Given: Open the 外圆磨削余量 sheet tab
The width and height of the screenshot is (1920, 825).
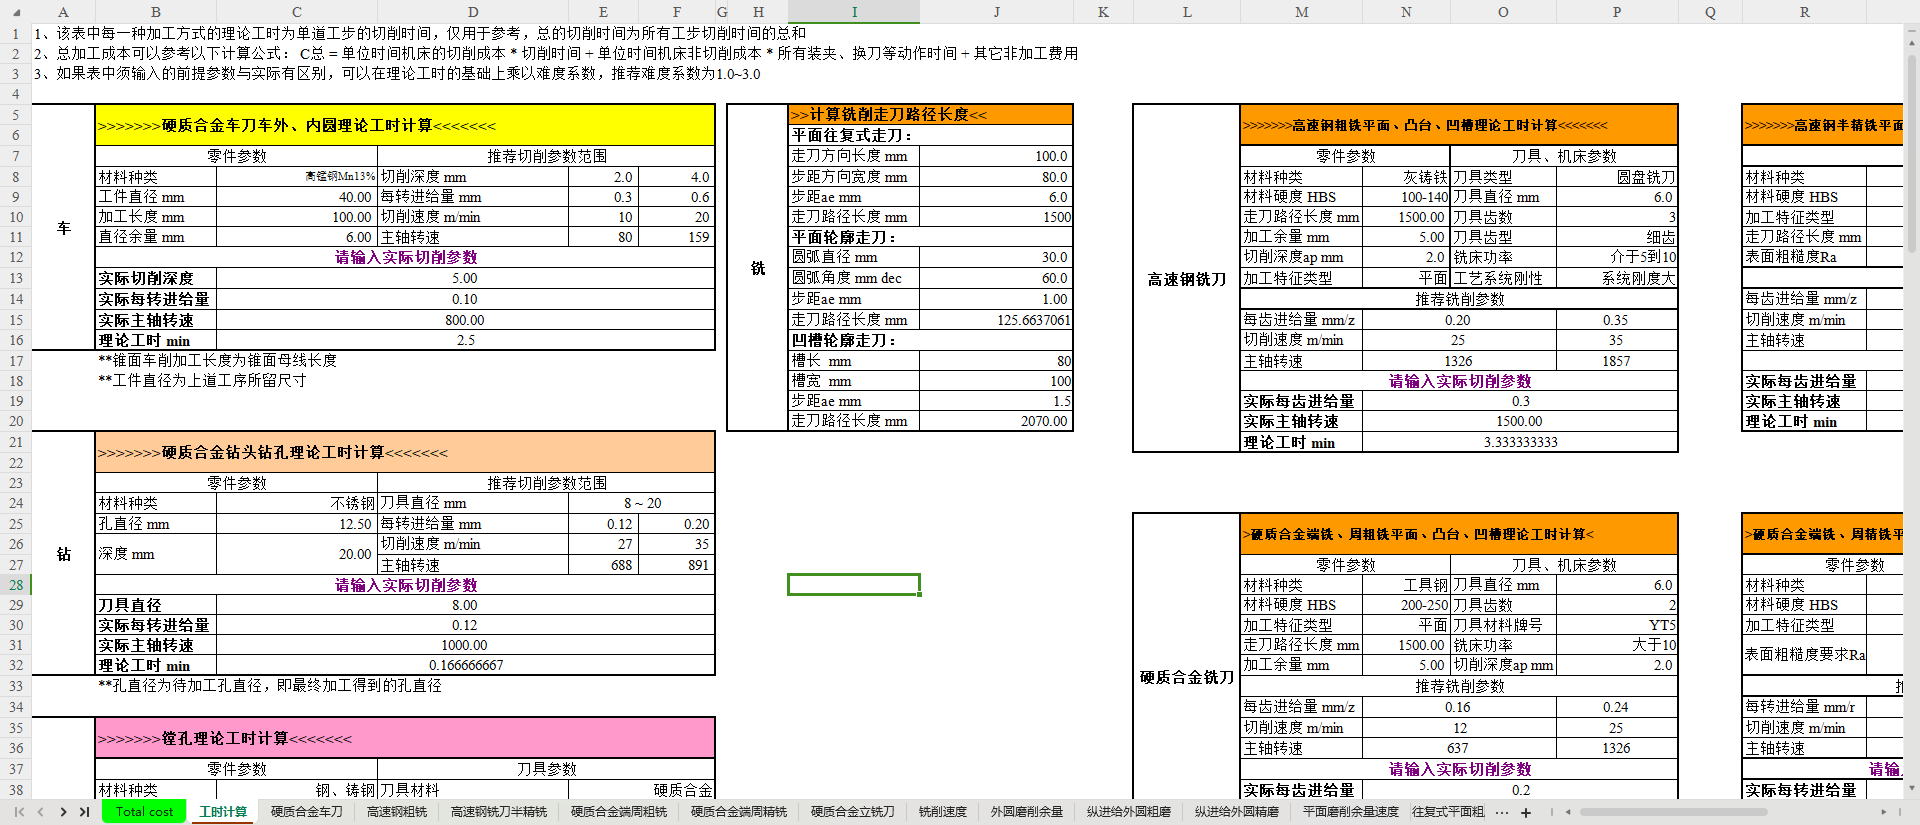Looking at the screenshot, I should pos(1027,812).
